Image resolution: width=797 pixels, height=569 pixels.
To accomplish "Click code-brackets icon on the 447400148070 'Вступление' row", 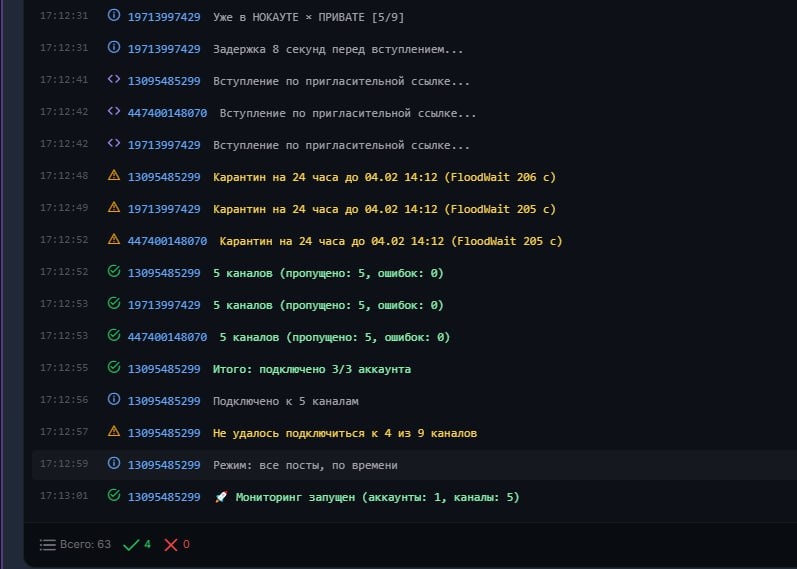I will click(x=114, y=111).
